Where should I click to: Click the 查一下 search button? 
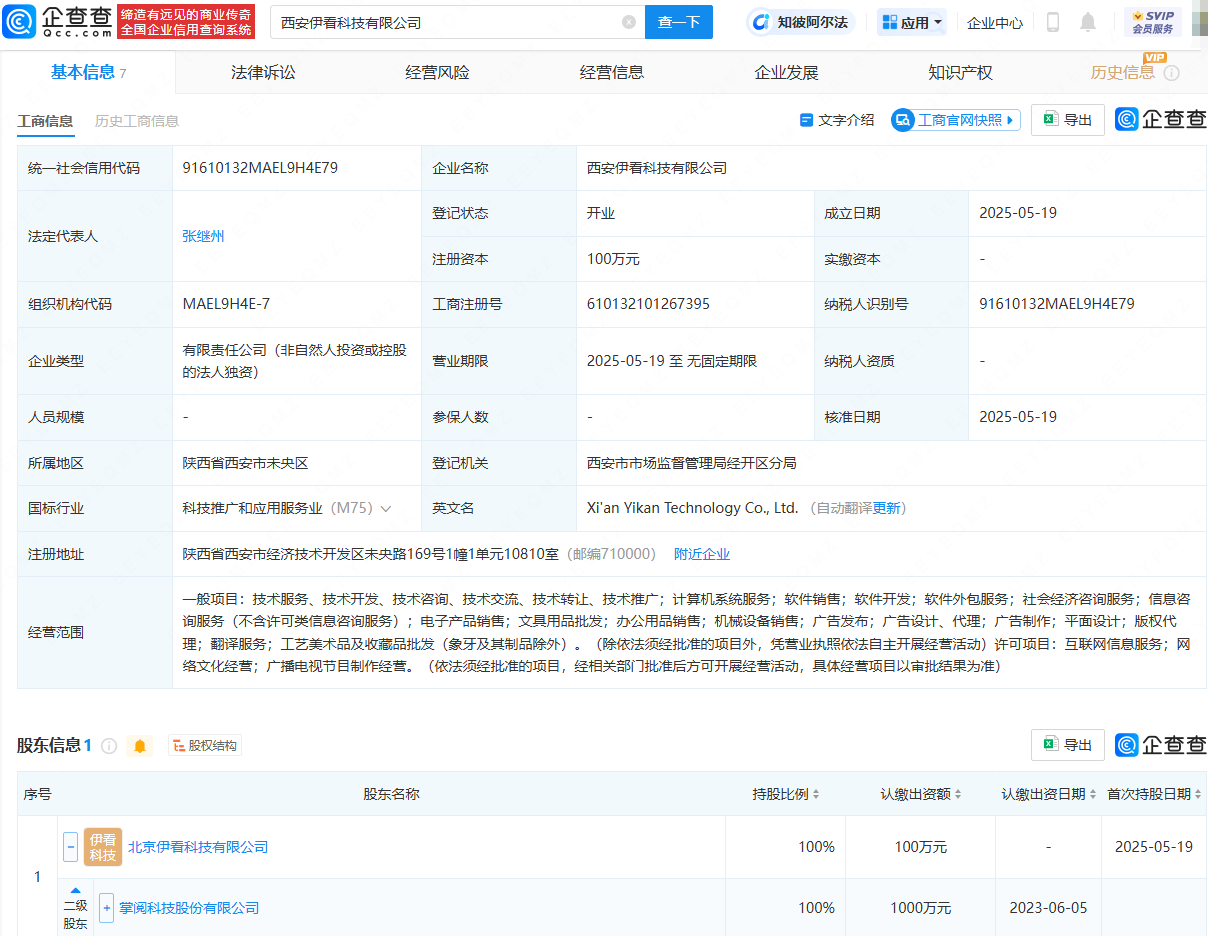[678, 22]
